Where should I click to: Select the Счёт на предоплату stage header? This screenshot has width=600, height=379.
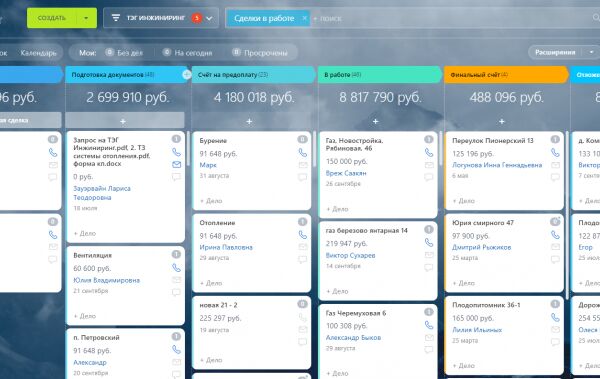click(253, 75)
